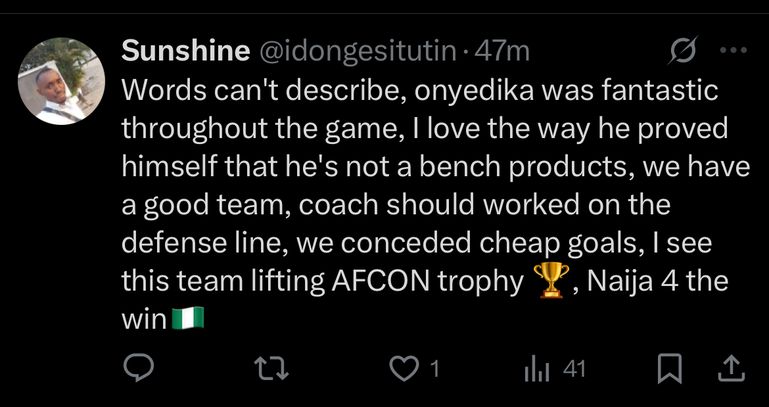This screenshot has width=769, height=407.
Task: Open the @idongesitutin handle link
Action: pos(357,49)
